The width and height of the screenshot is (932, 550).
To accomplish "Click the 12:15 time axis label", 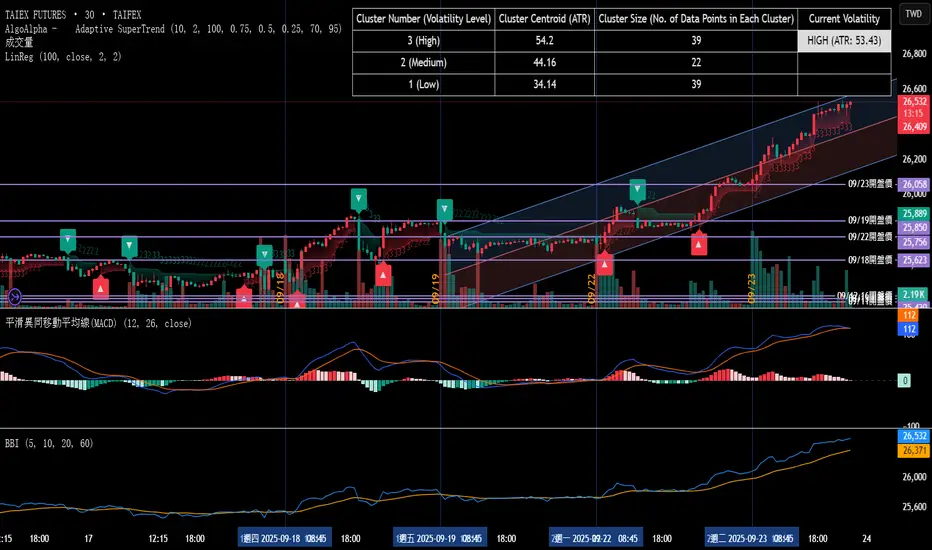I will (x=158, y=539).
